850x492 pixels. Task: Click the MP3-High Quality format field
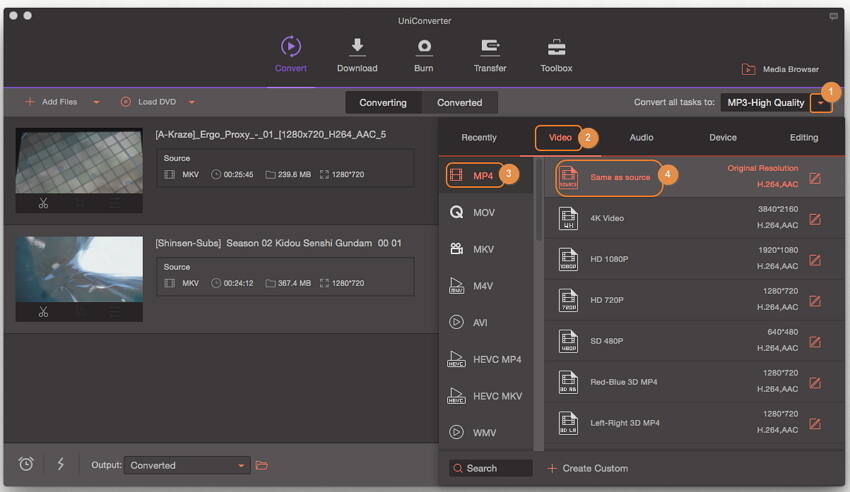tap(765, 102)
